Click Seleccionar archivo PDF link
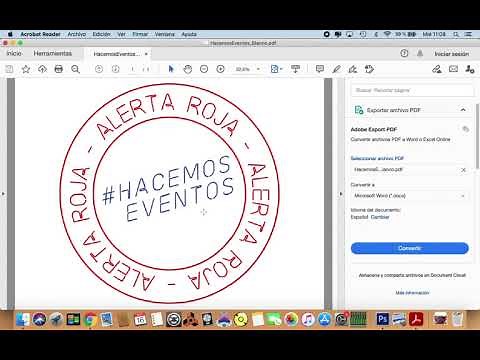The image size is (480, 360). coord(377,158)
